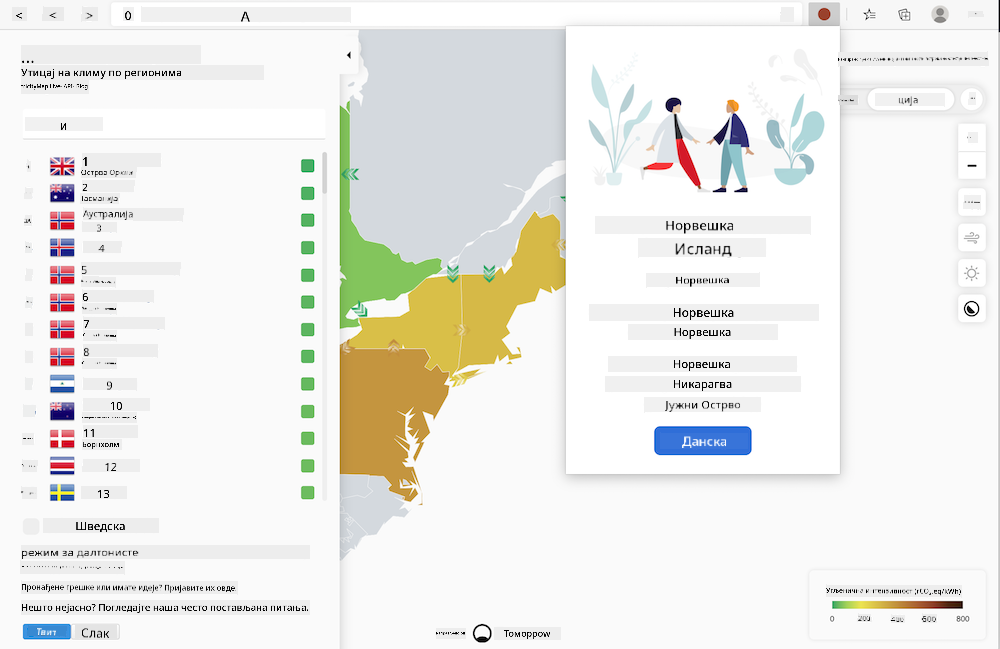1000x649 pixels.
Task: Collapse the left panel with arrow
Action: click(x=348, y=55)
